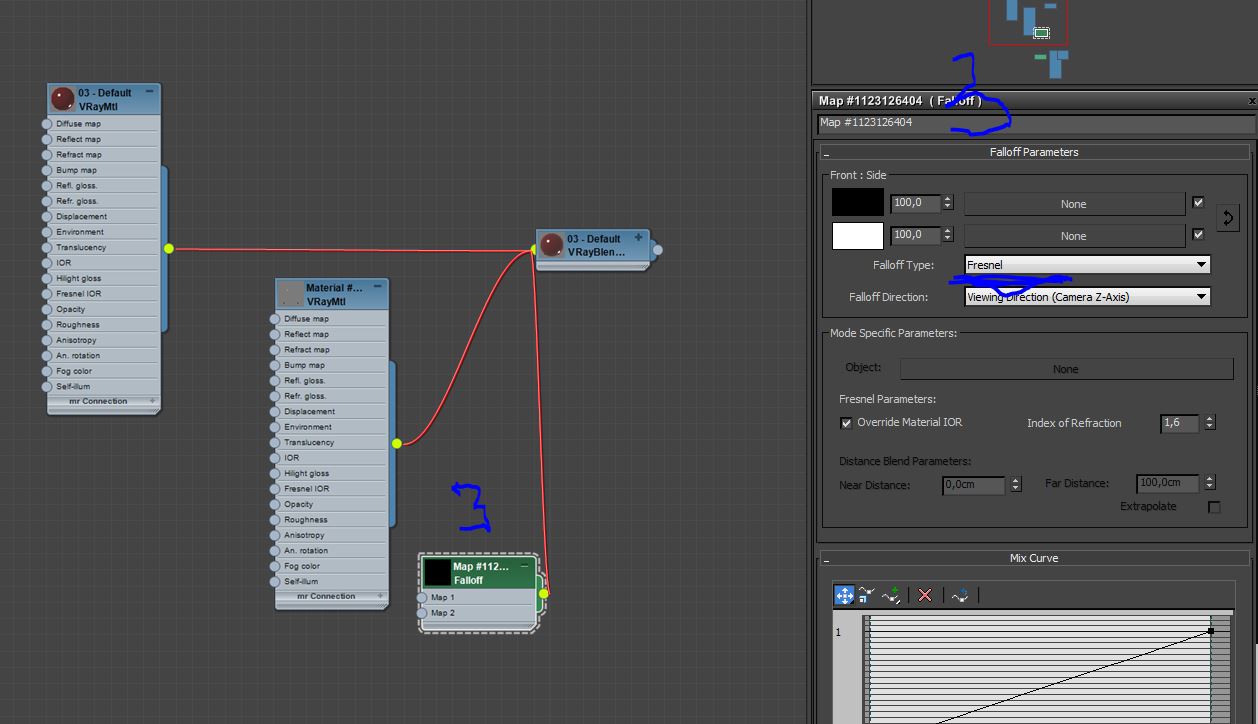Uncheck the front (black) map enable checkbox

[1198, 203]
